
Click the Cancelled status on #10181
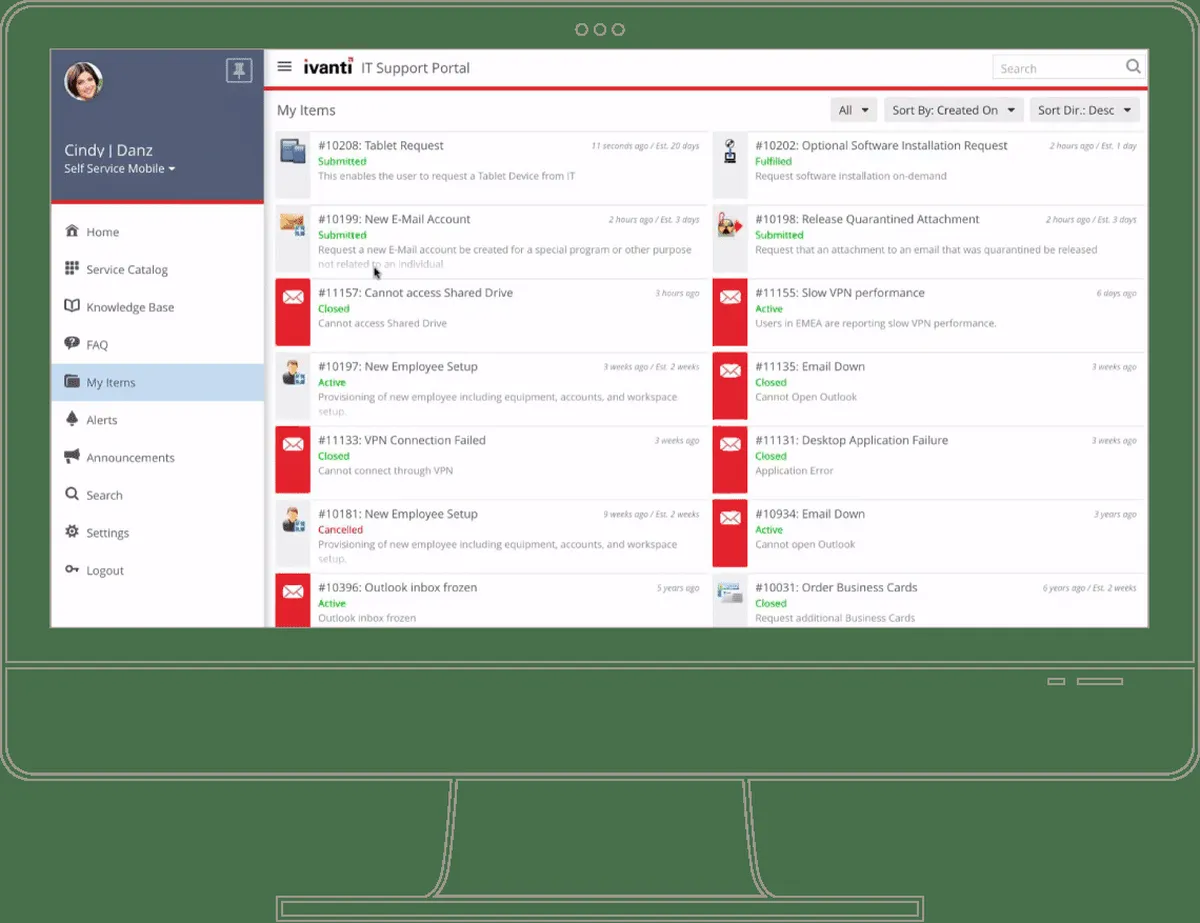click(x=340, y=530)
